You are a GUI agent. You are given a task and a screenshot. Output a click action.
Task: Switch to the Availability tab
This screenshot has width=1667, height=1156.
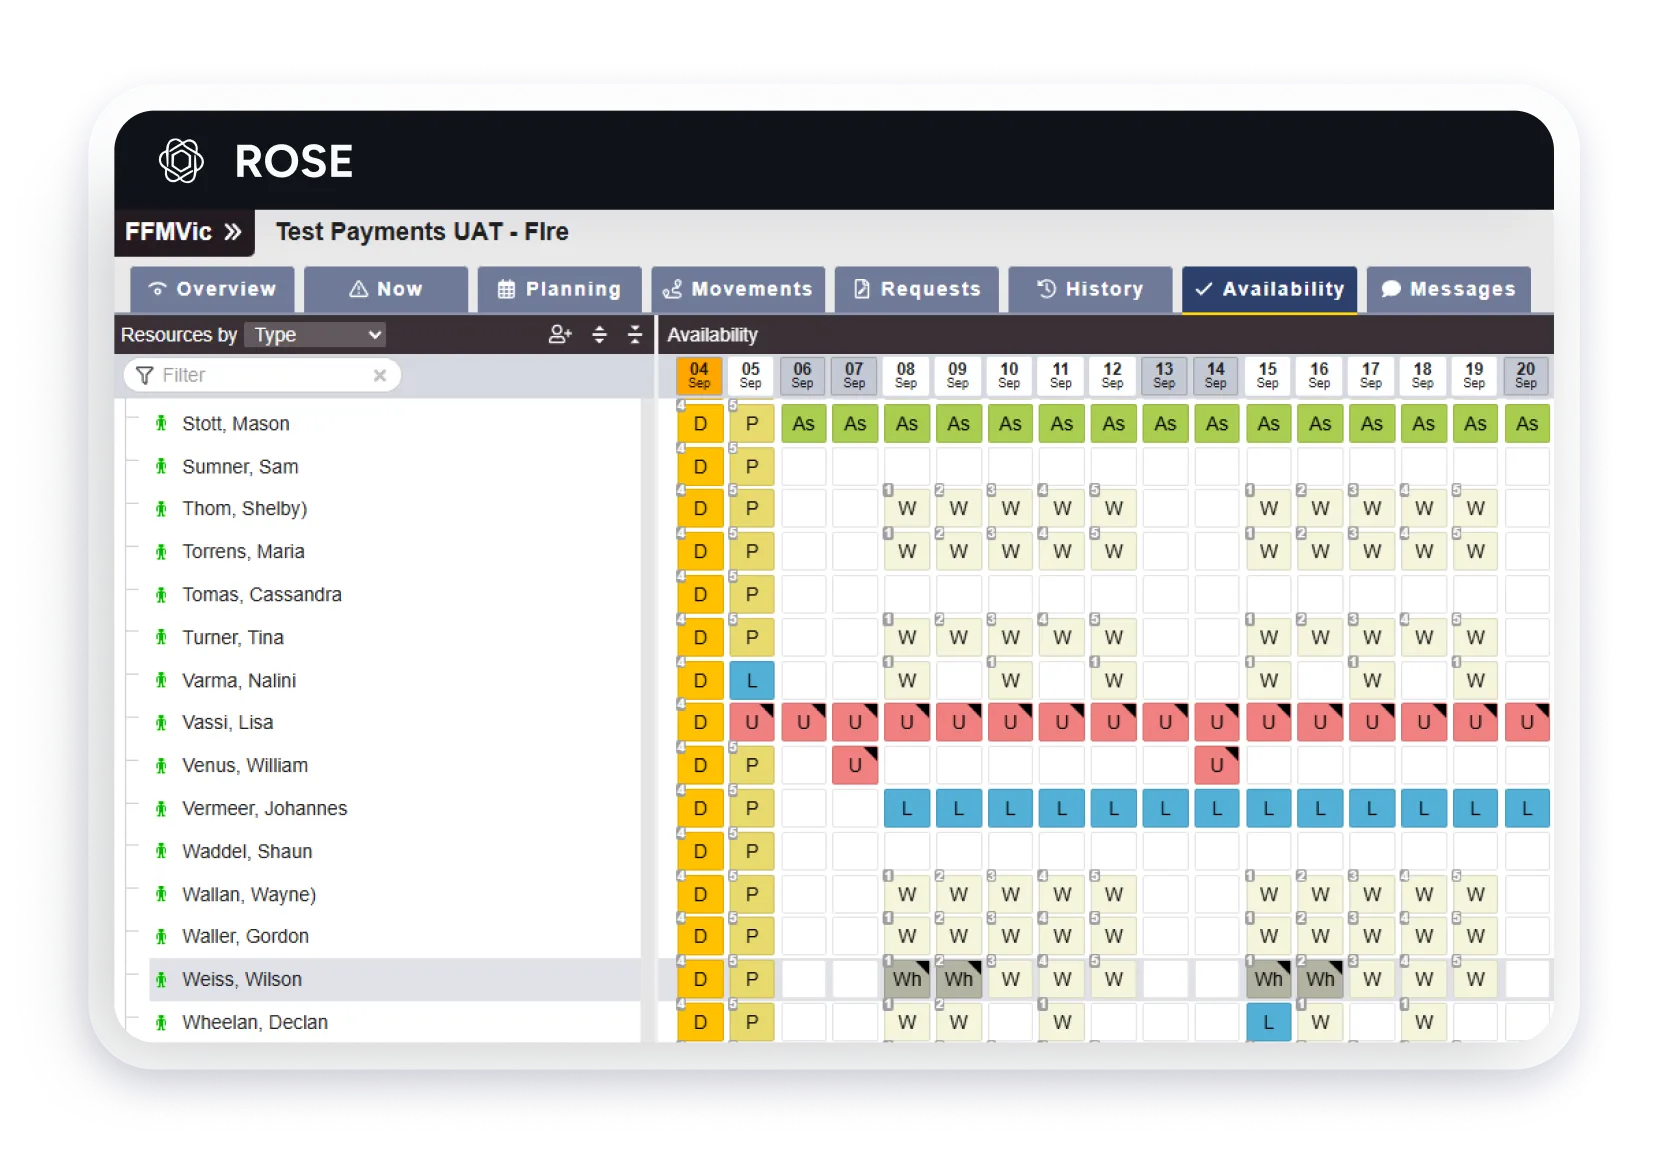(1269, 289)
